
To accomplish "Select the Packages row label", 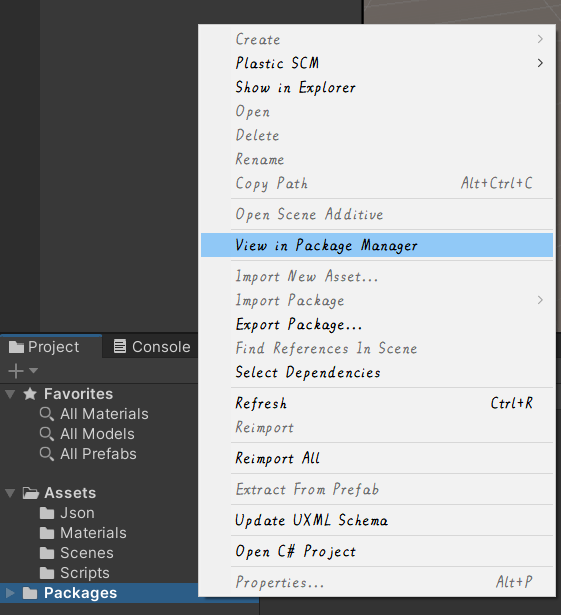I will pos(80,593).
